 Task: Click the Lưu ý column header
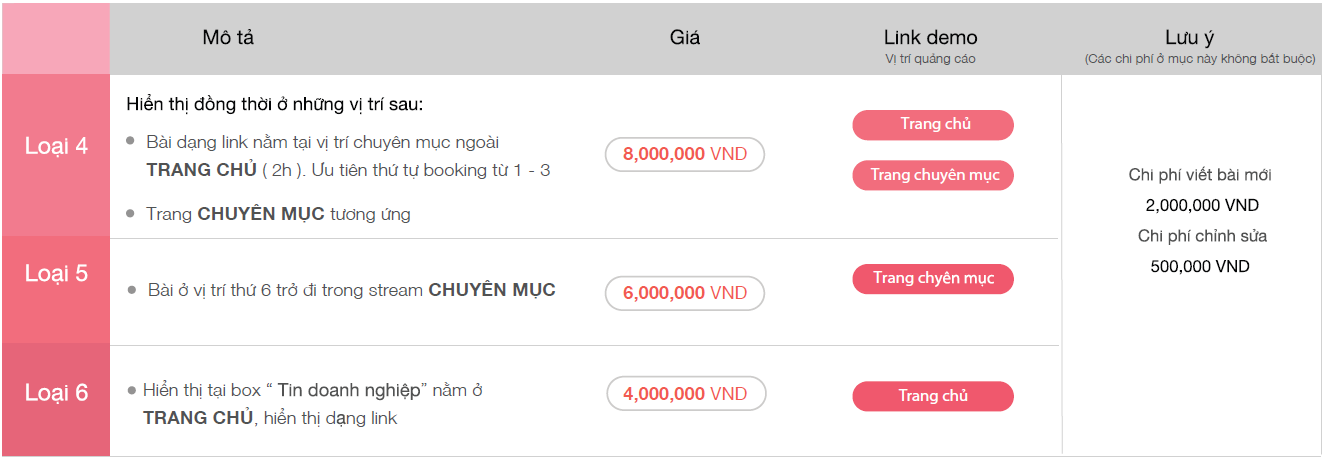[x=1190, y=38]
